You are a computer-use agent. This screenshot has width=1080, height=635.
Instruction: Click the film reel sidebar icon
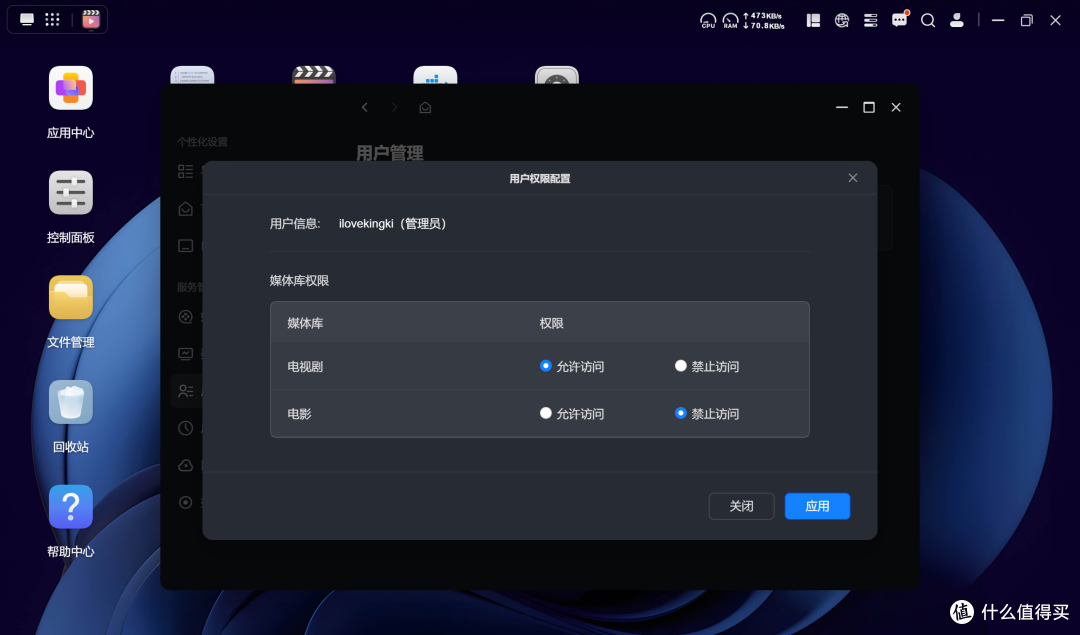(x=186, y=317)
